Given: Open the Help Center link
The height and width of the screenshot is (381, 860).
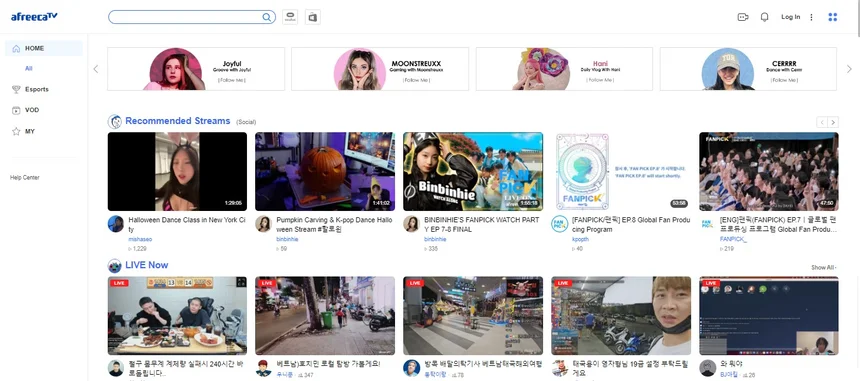Looking at the screenshot, I should pos(25,178).
